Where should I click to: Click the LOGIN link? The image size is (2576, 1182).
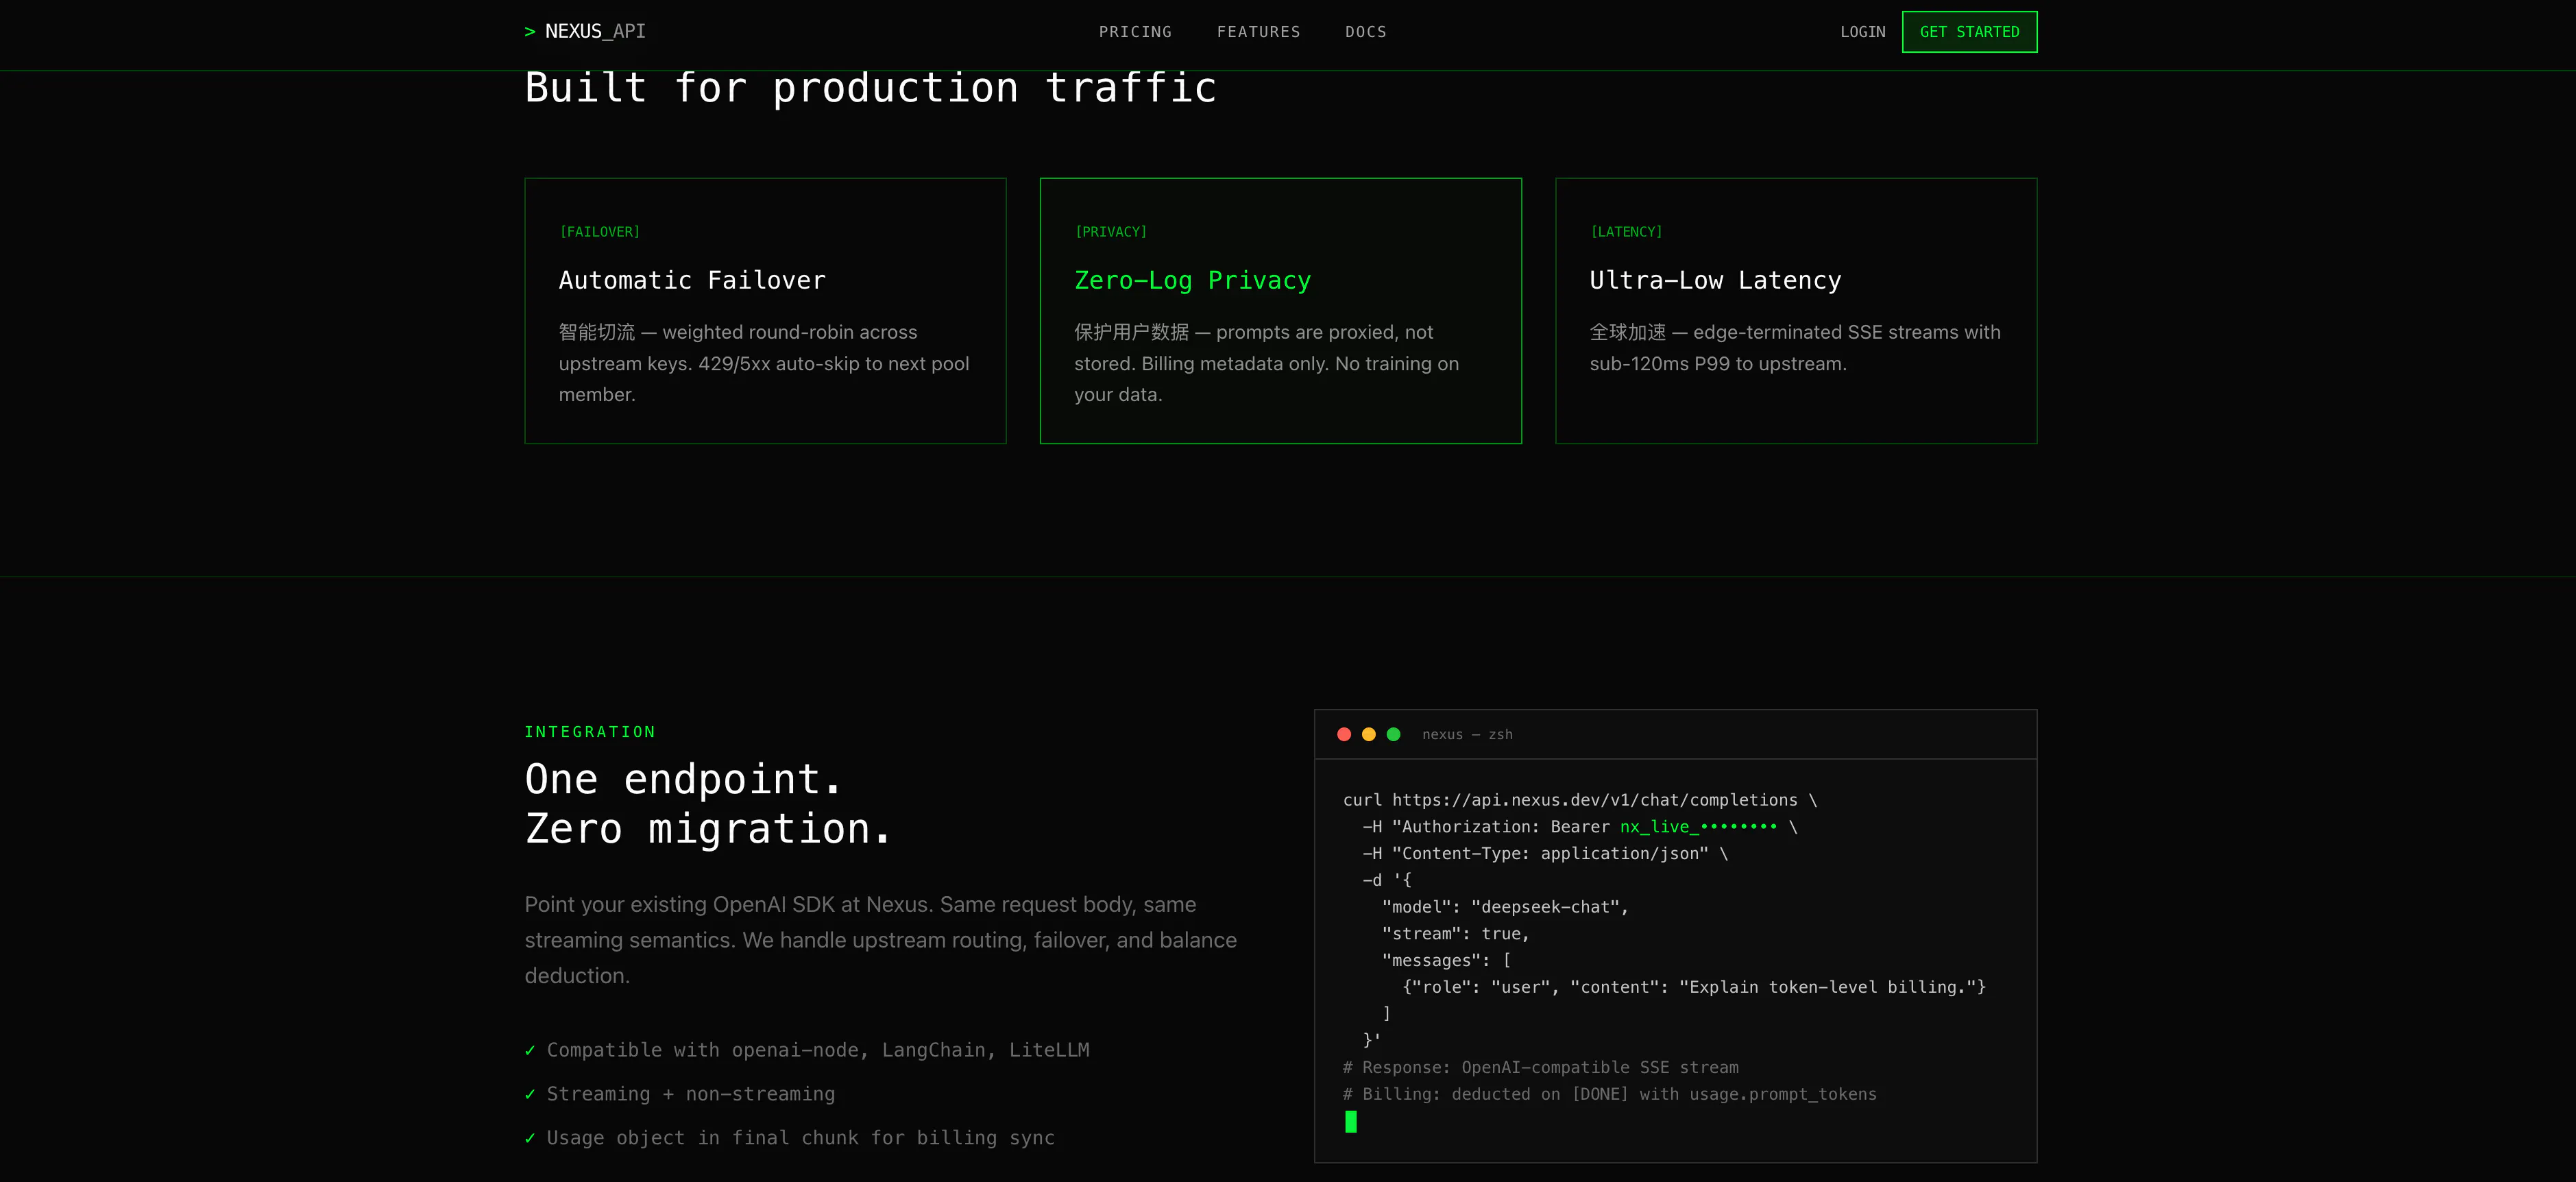coord(1862,32)
